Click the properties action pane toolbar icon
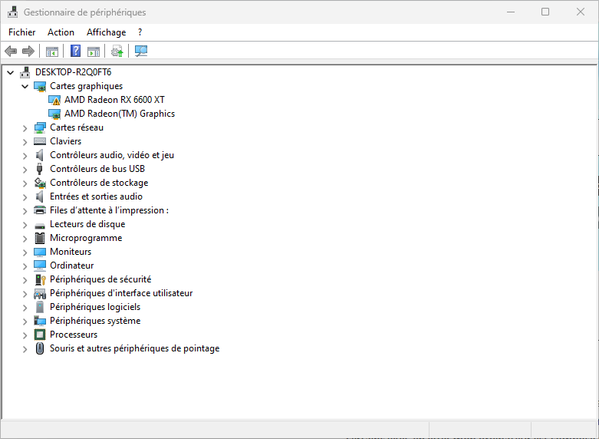Viewport: 599px width, 439px height. (93, 51)
